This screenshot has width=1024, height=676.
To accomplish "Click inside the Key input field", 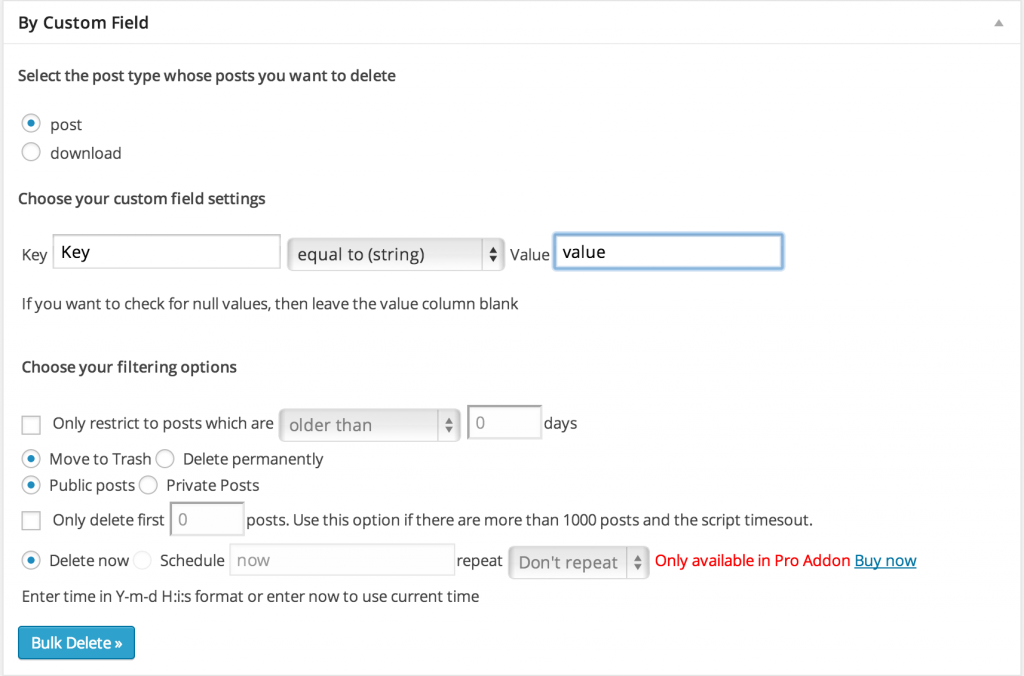I will (x=165, y=251).
